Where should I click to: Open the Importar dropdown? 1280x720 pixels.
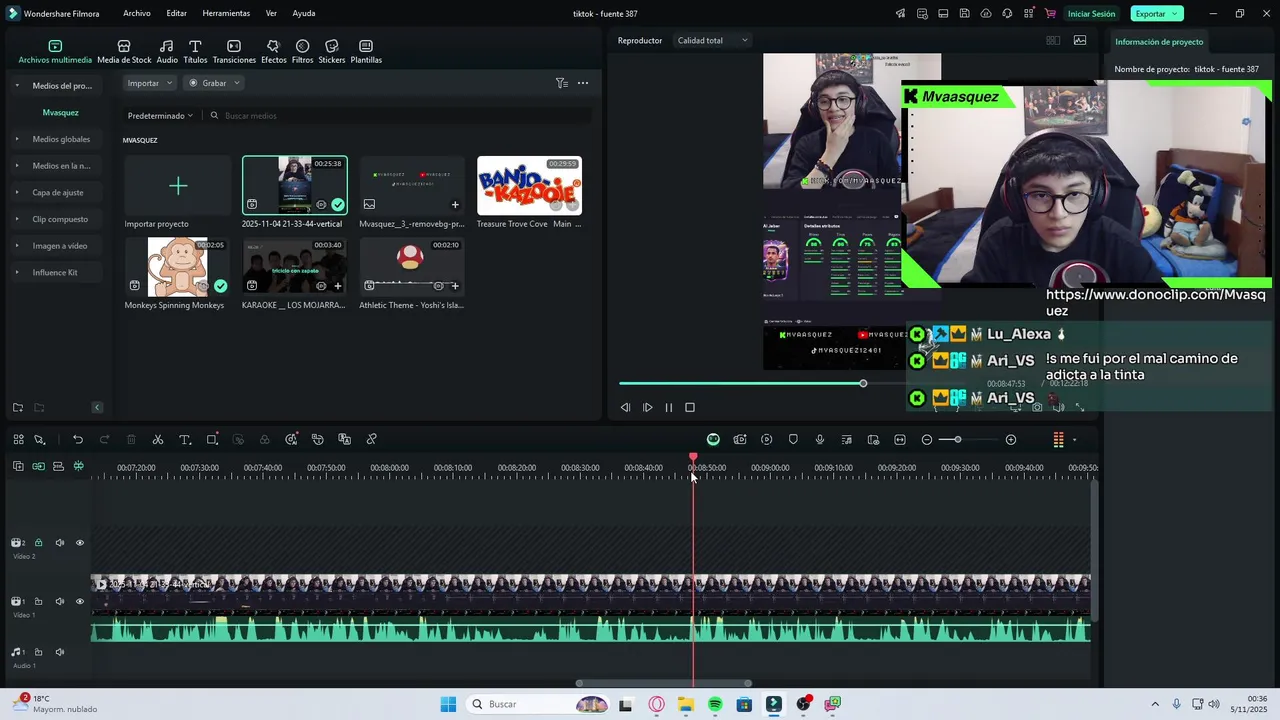[150, 83]
